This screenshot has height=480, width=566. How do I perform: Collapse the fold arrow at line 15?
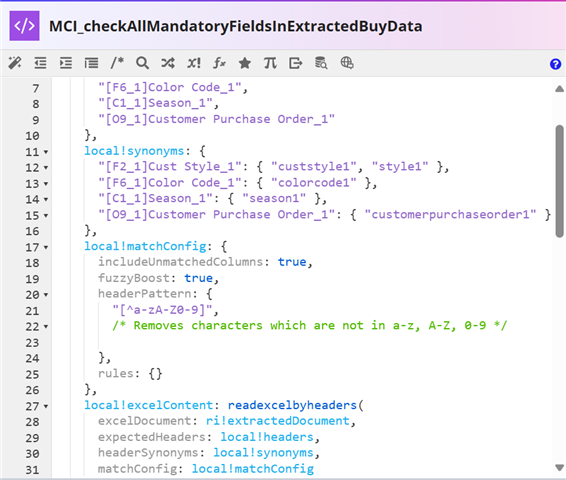pos(46,216)
